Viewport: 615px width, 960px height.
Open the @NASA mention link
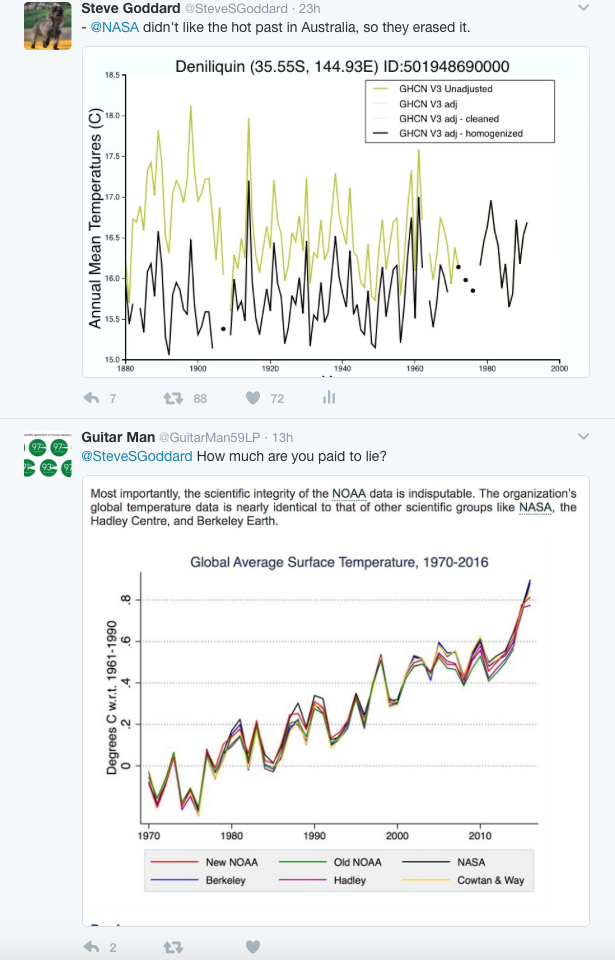[x=115, y=28]
